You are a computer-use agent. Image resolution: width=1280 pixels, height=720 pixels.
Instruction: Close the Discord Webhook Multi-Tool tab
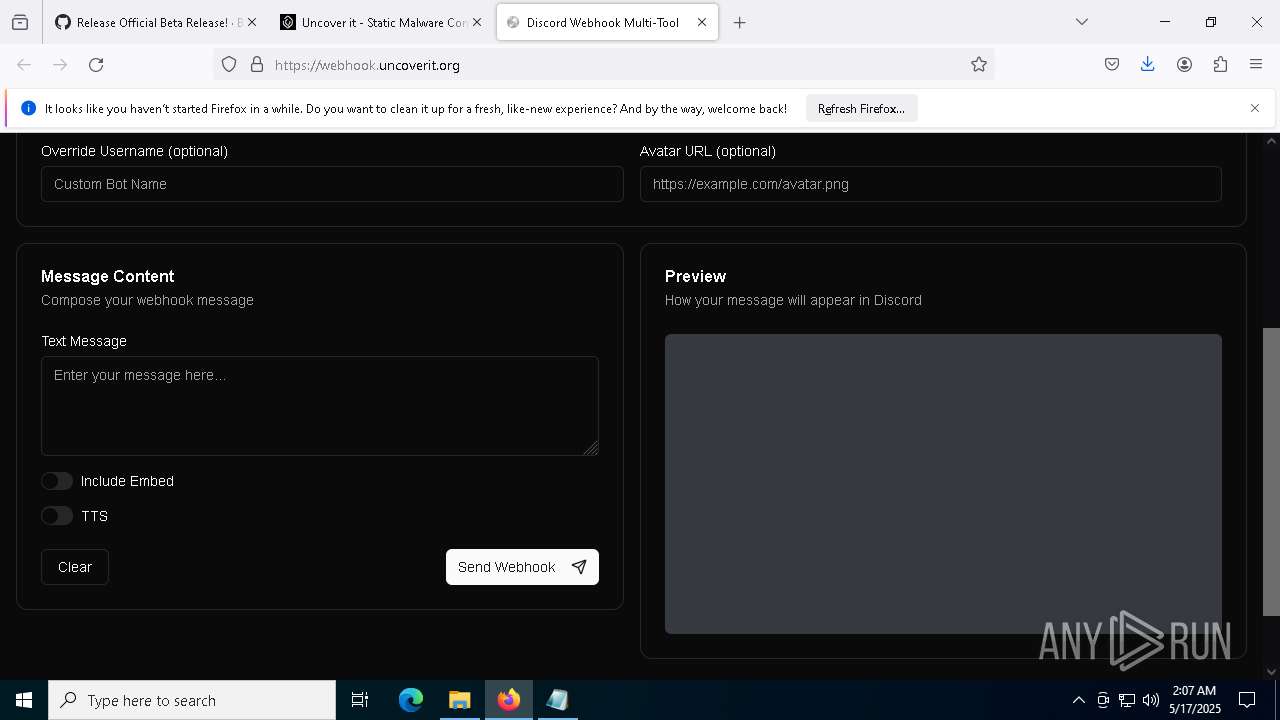pyautogui.click(x=702, y=22)
